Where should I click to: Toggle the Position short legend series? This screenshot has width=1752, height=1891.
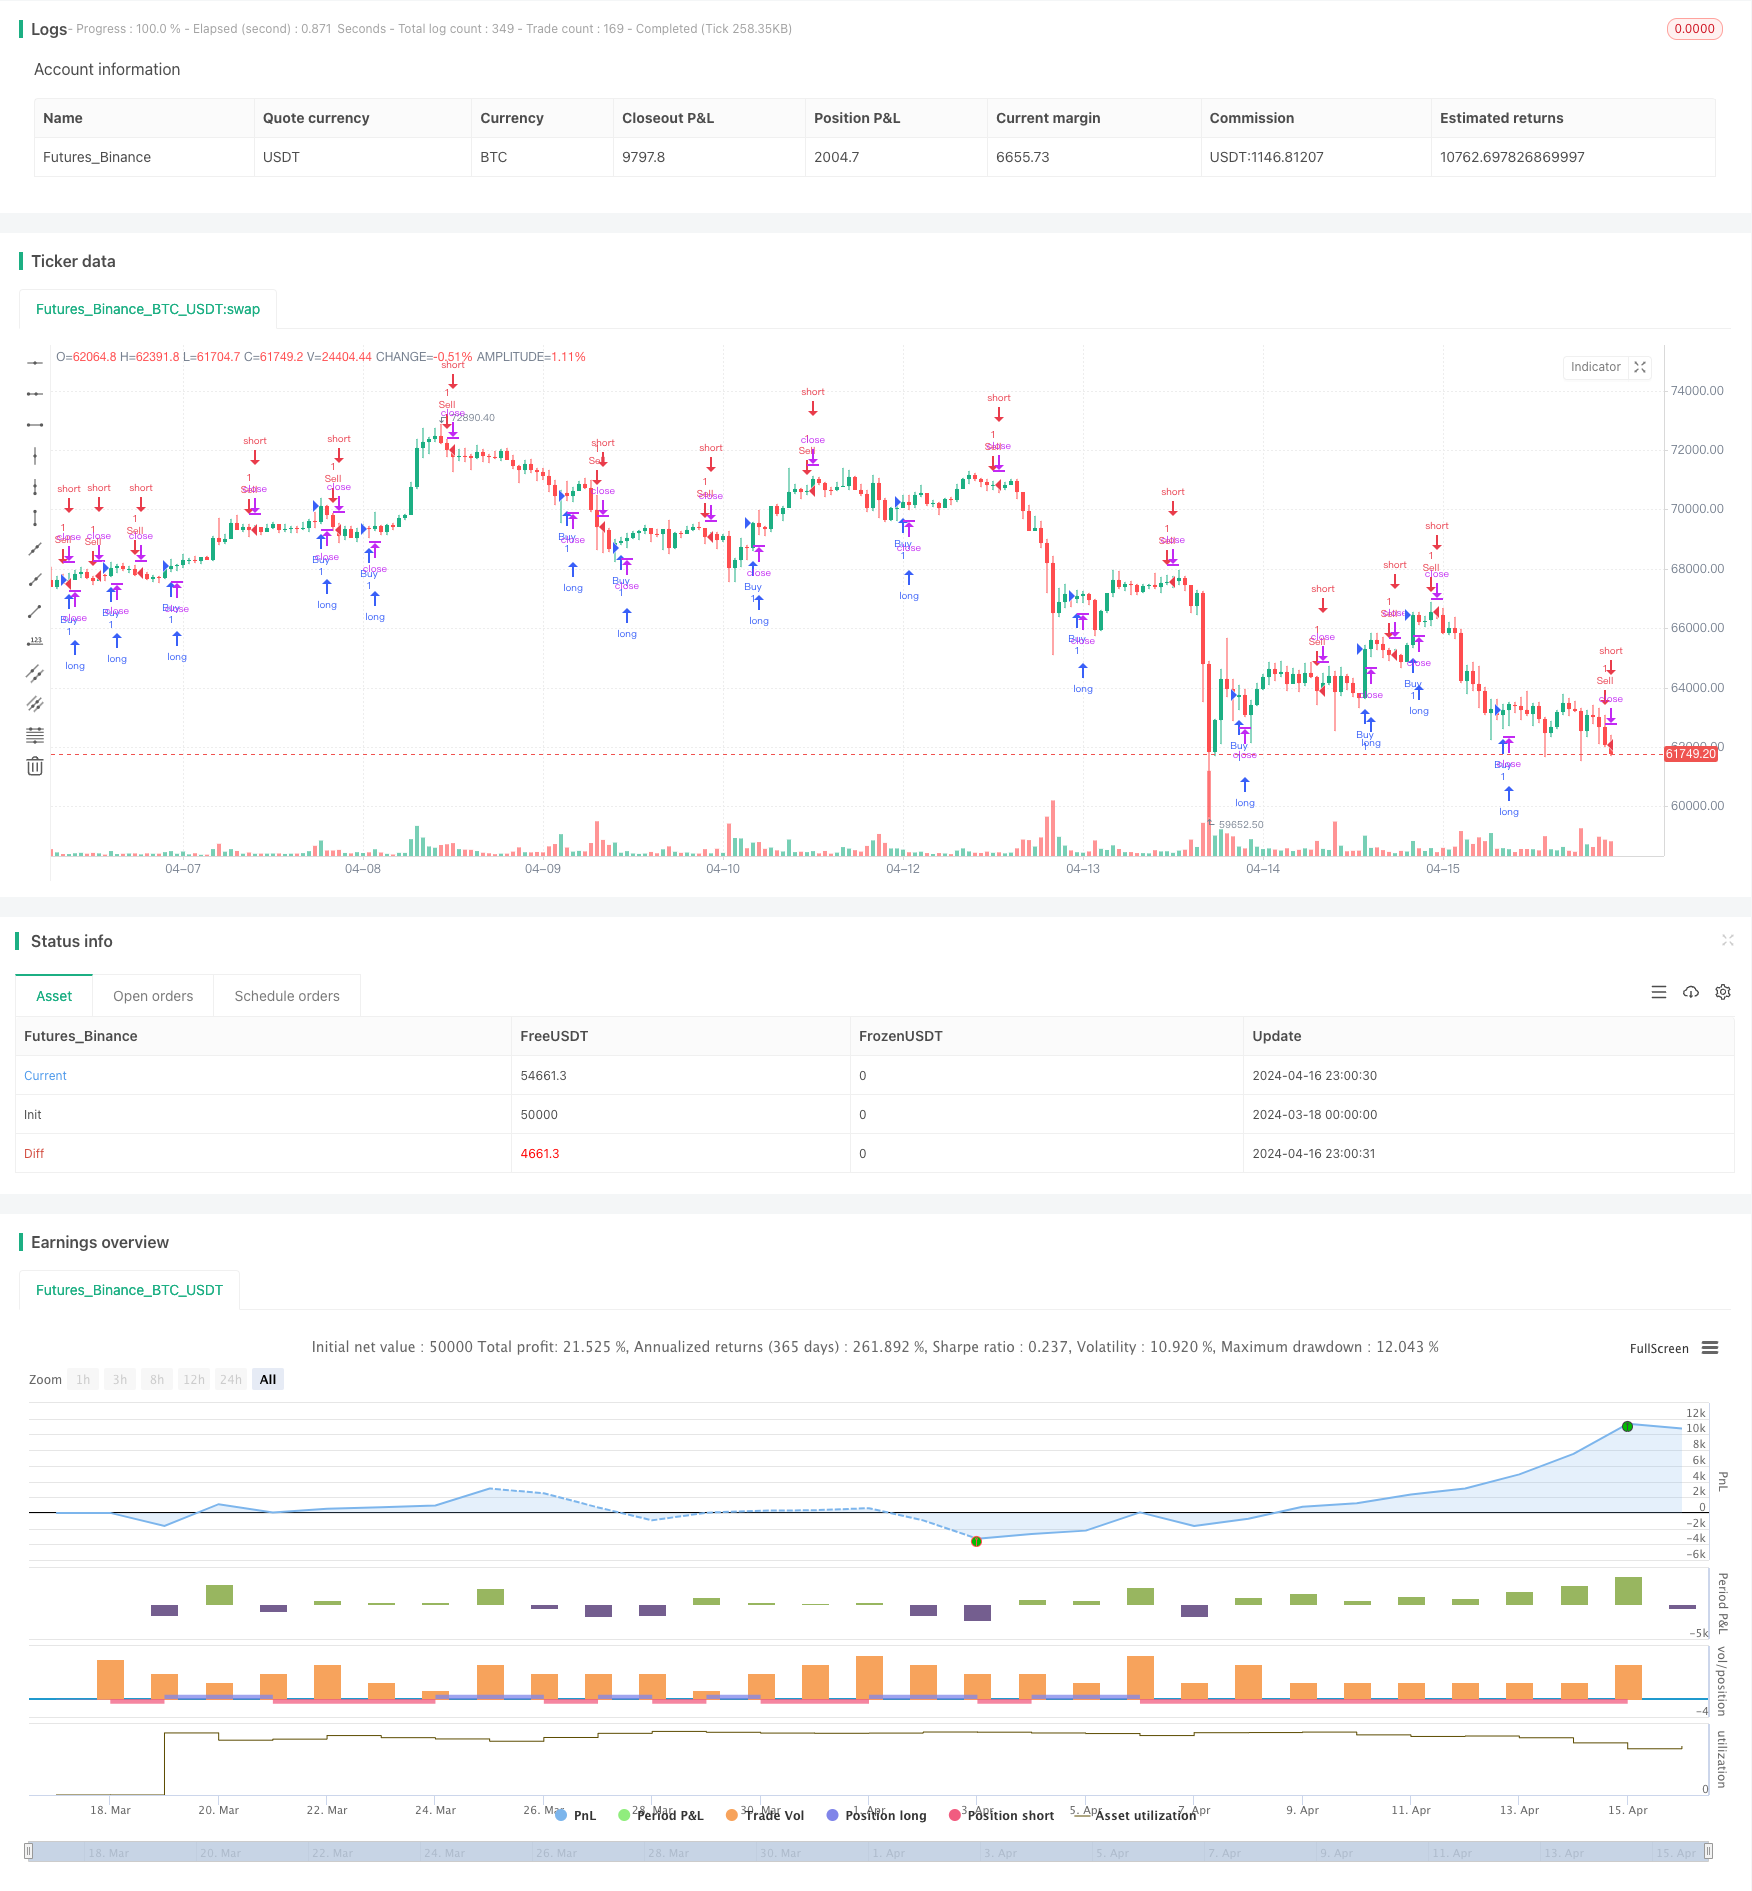[x=1001, y=1815]
